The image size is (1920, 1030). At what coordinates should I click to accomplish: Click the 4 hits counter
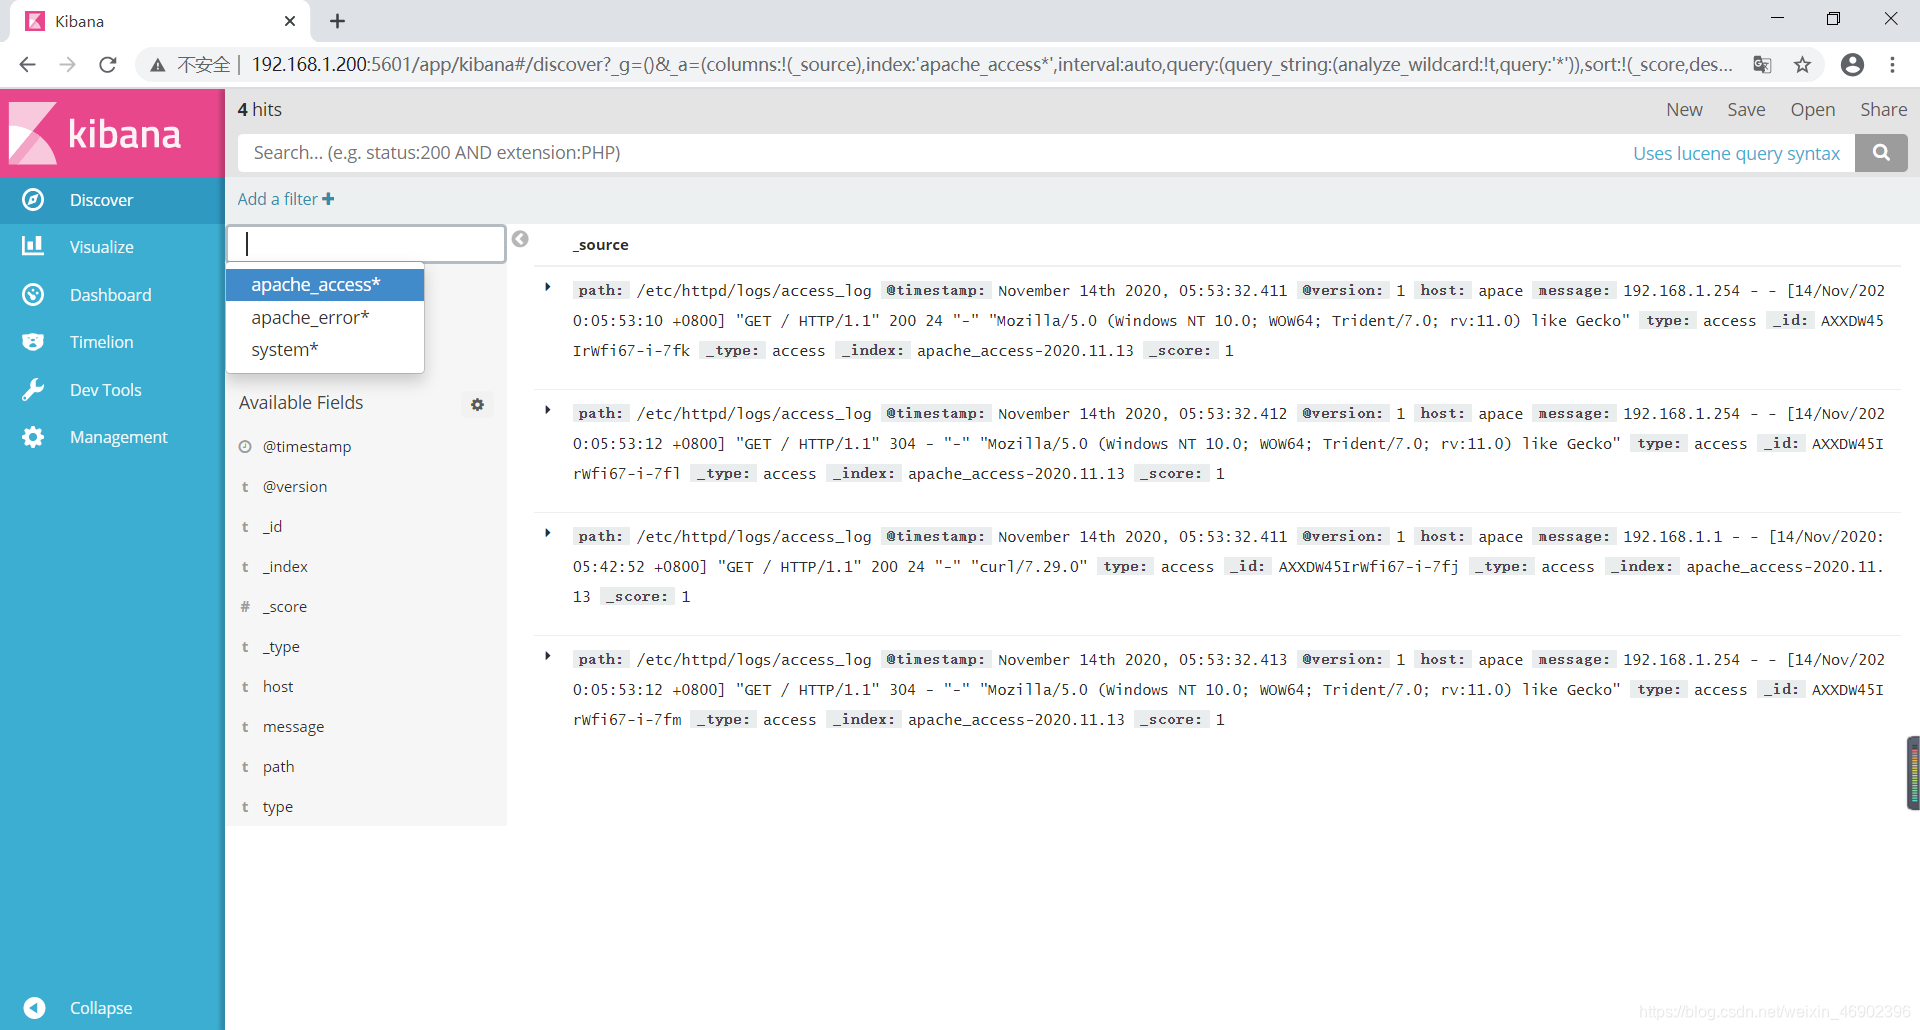pos(259,110)
